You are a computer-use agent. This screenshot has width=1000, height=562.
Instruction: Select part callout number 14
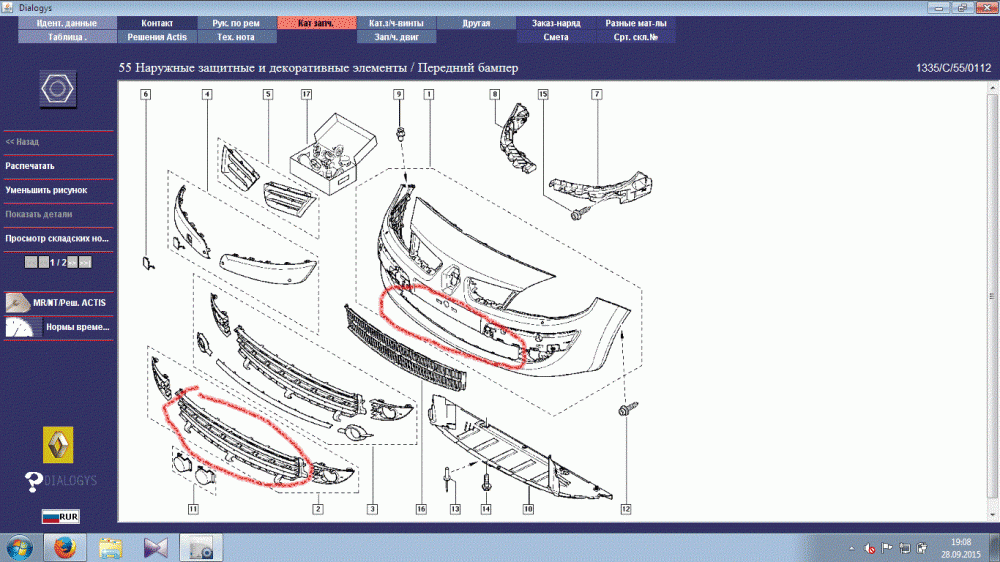[x=486, y=509]
